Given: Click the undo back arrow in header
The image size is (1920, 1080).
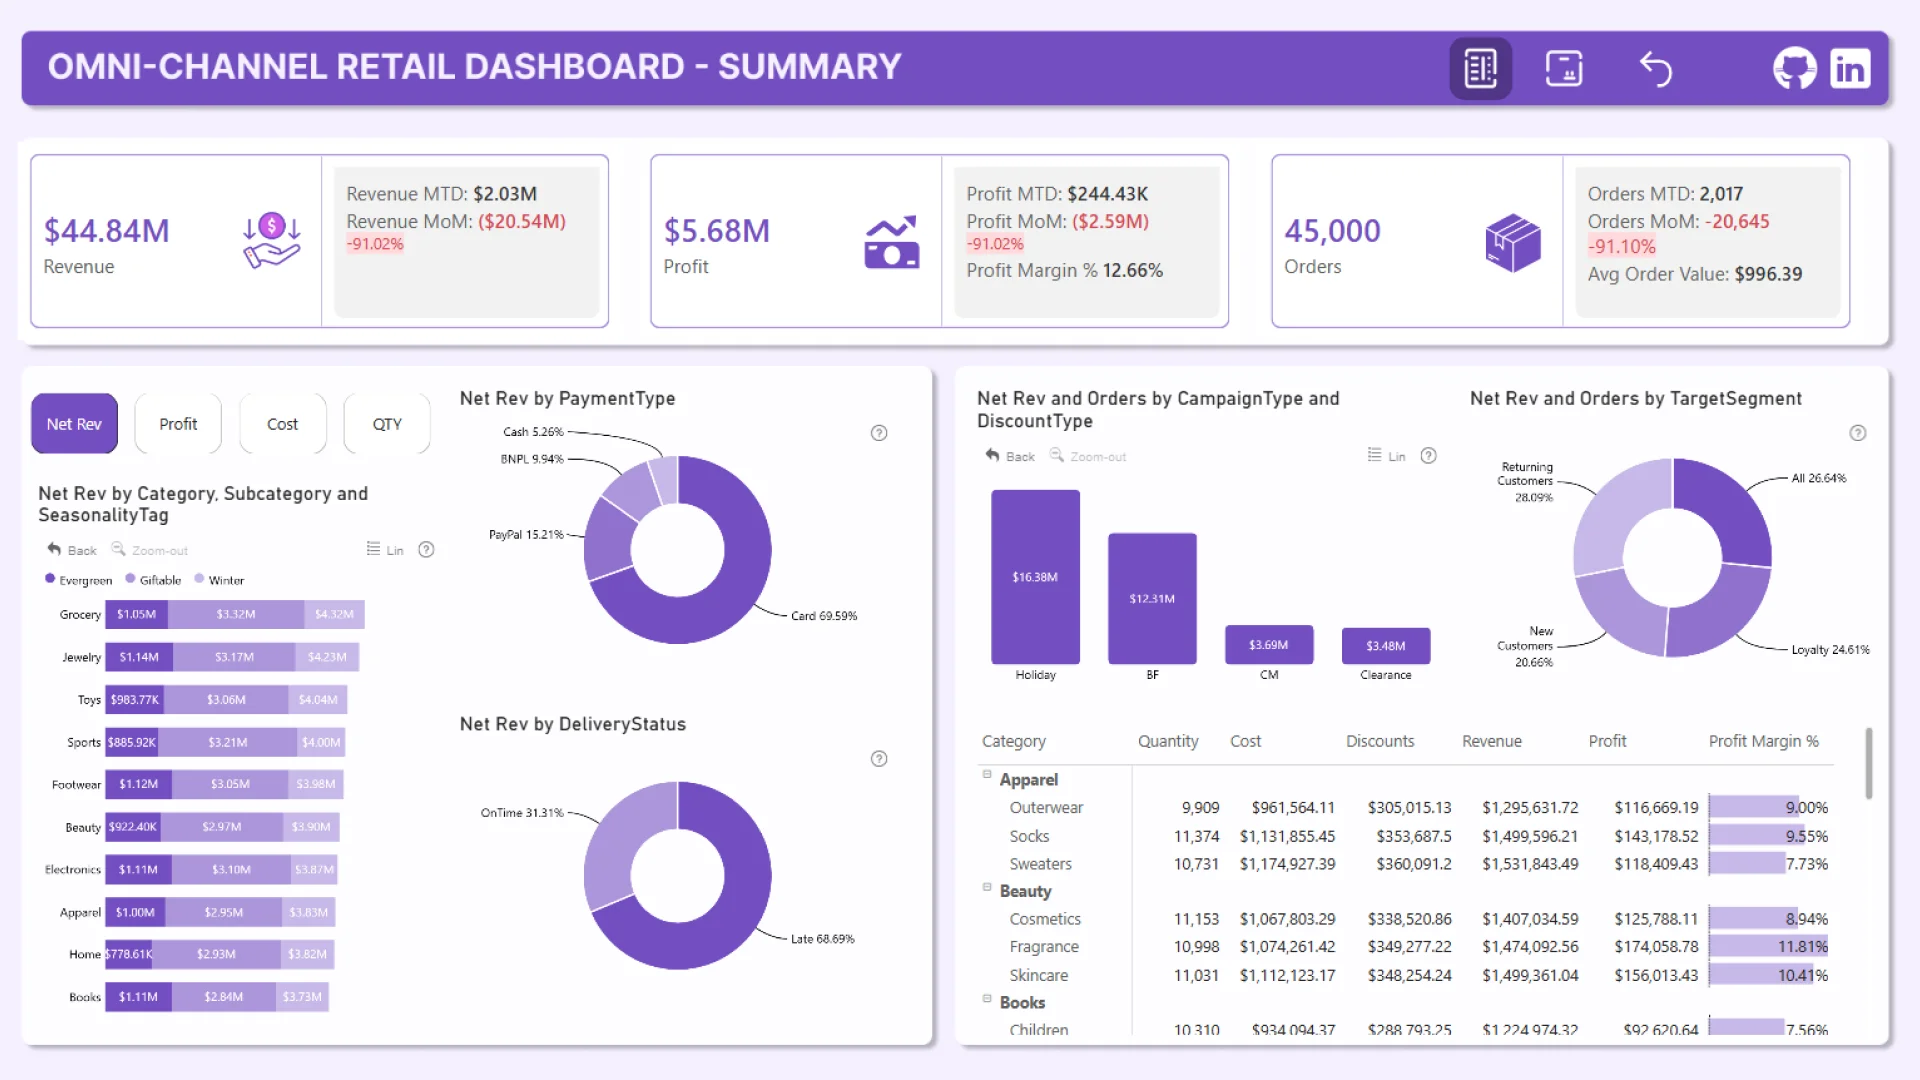Looking at the screenshot, I should pyautogui.click(x=1656, y=69).
